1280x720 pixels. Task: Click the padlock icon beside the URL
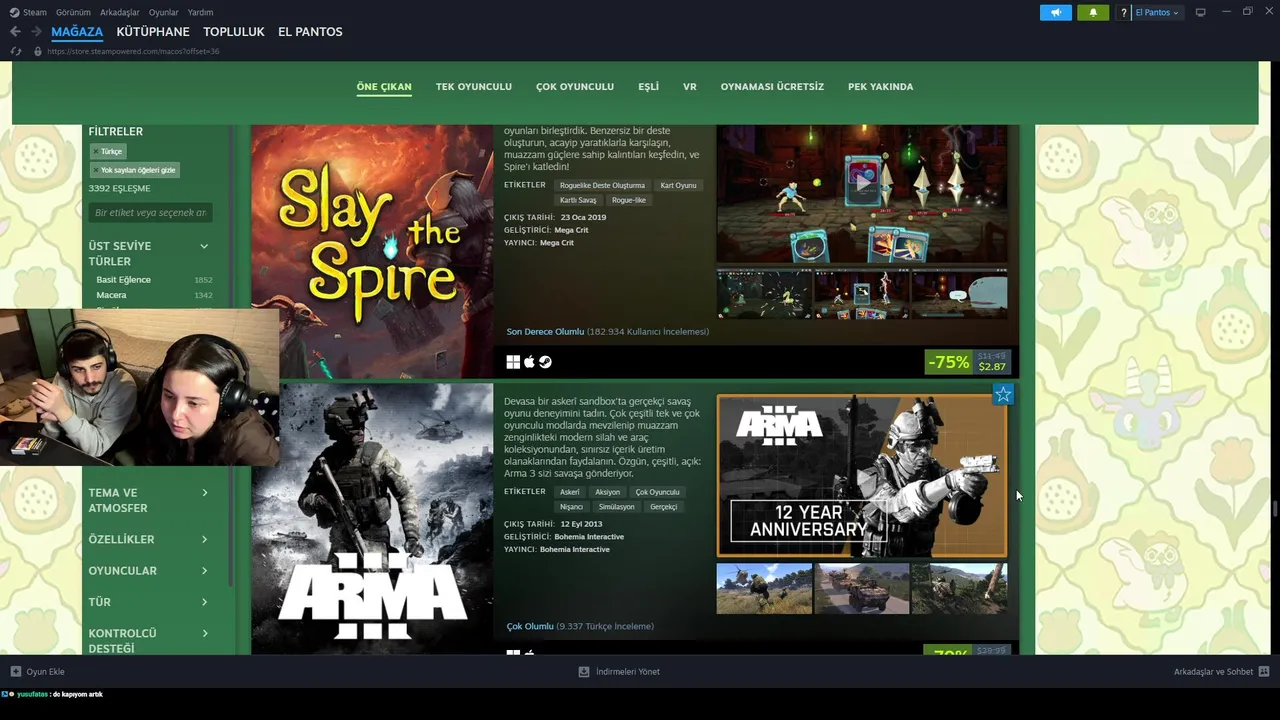click(38, 51)
